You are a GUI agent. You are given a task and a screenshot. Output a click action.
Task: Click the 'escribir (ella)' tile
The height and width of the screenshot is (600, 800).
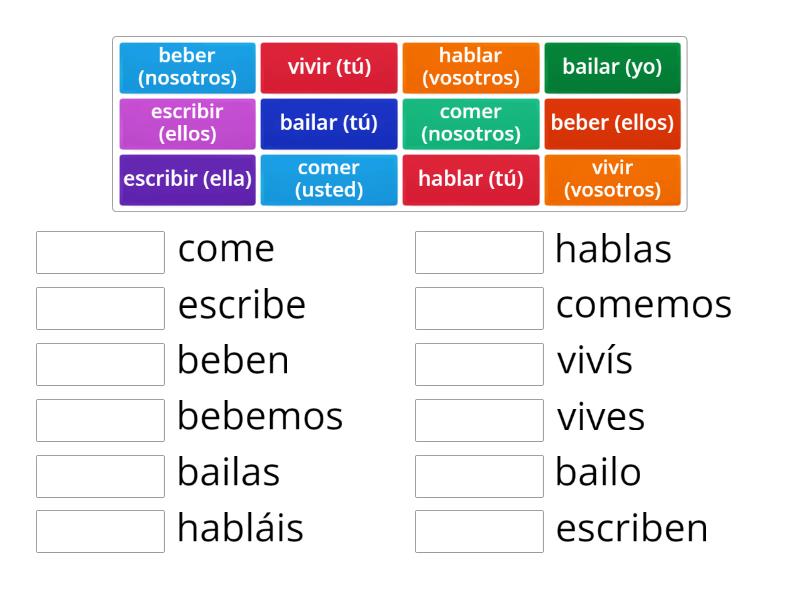[x=187, y=179]
